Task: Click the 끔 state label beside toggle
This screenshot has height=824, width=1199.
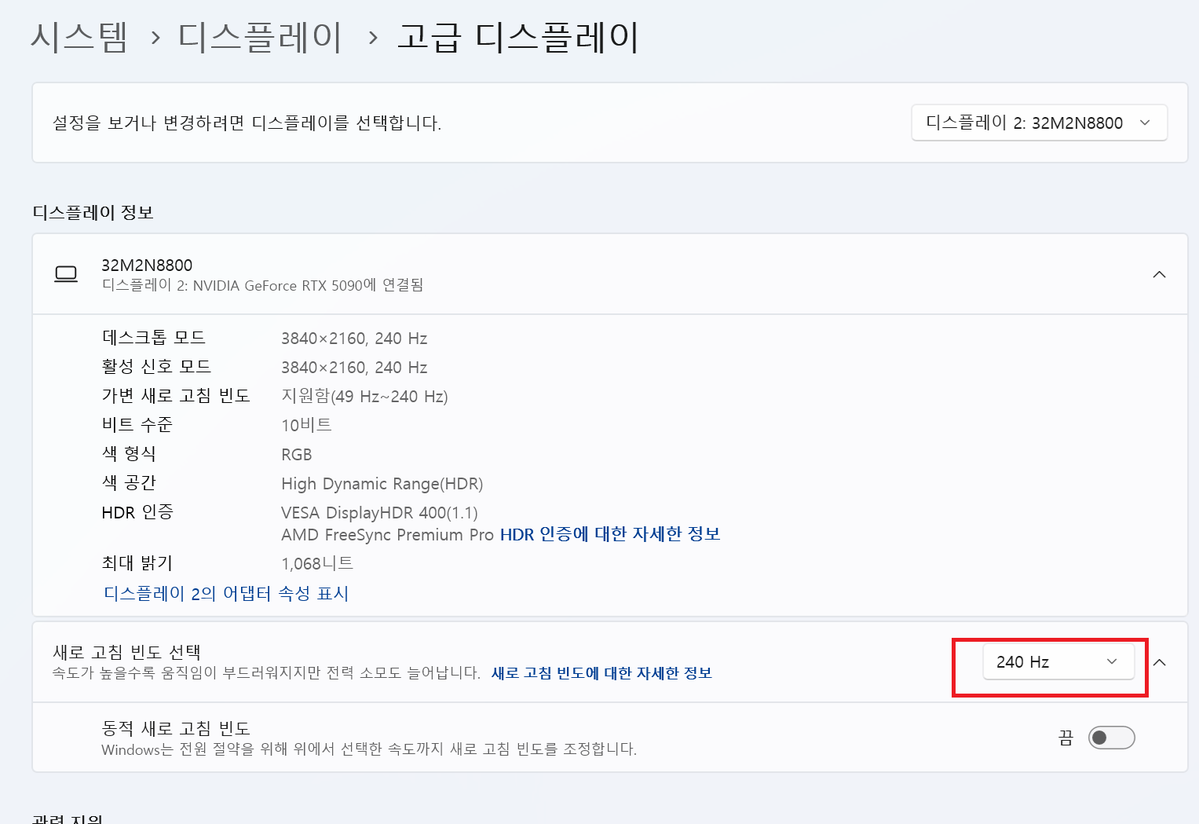Action: 1066,738
